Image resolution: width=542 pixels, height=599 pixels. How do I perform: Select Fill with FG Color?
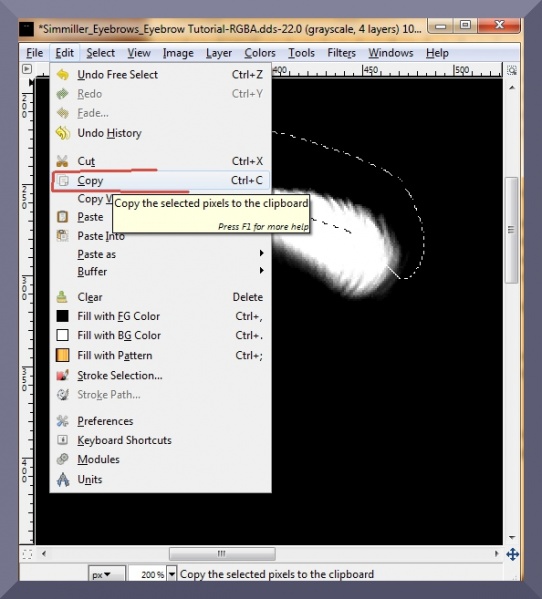point(160,316)
